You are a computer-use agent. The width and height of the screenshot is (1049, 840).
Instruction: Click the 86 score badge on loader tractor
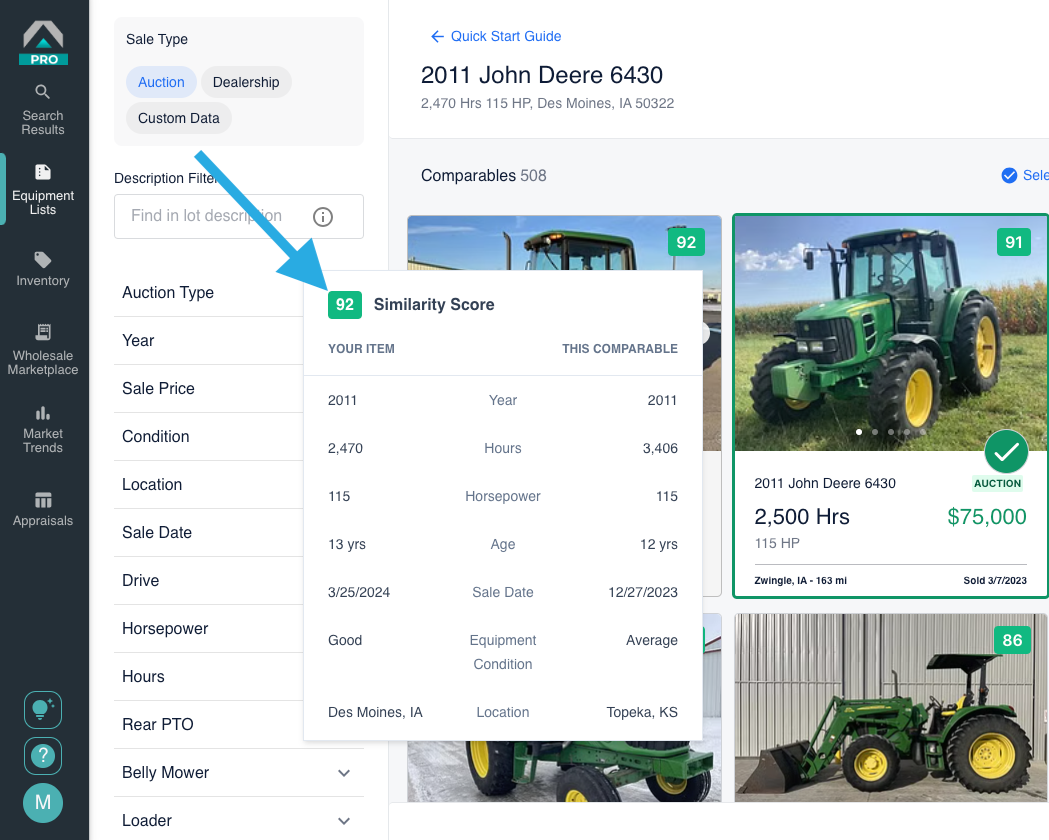[x=1012, y=641]
